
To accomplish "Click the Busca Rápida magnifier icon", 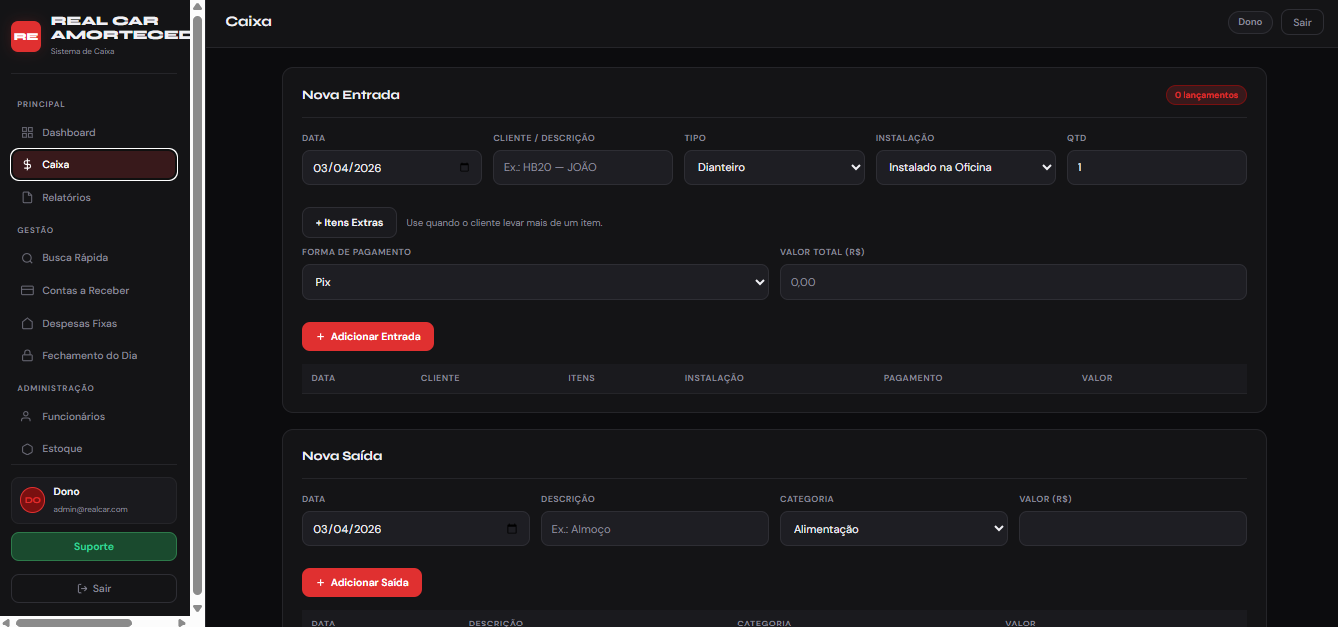I will coord(27,258).
